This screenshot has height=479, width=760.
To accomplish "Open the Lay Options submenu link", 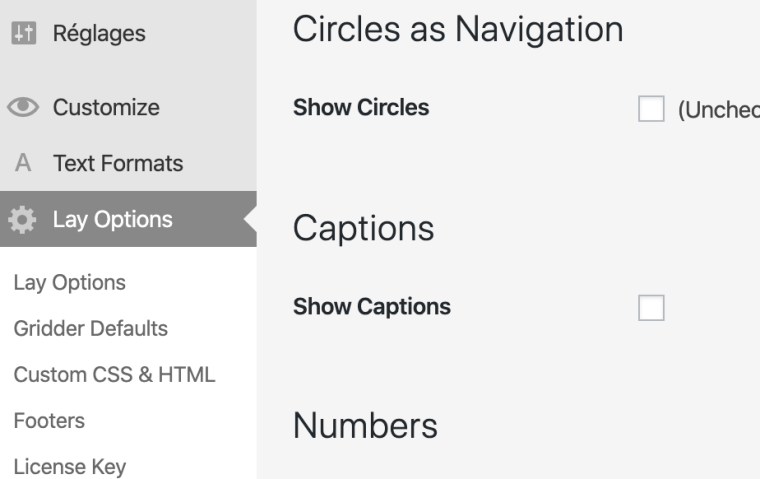I will tap(70, 283).
